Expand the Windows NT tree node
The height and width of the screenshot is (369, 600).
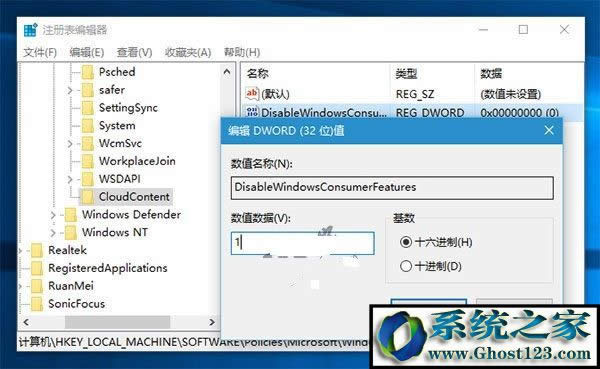point(53,233)
